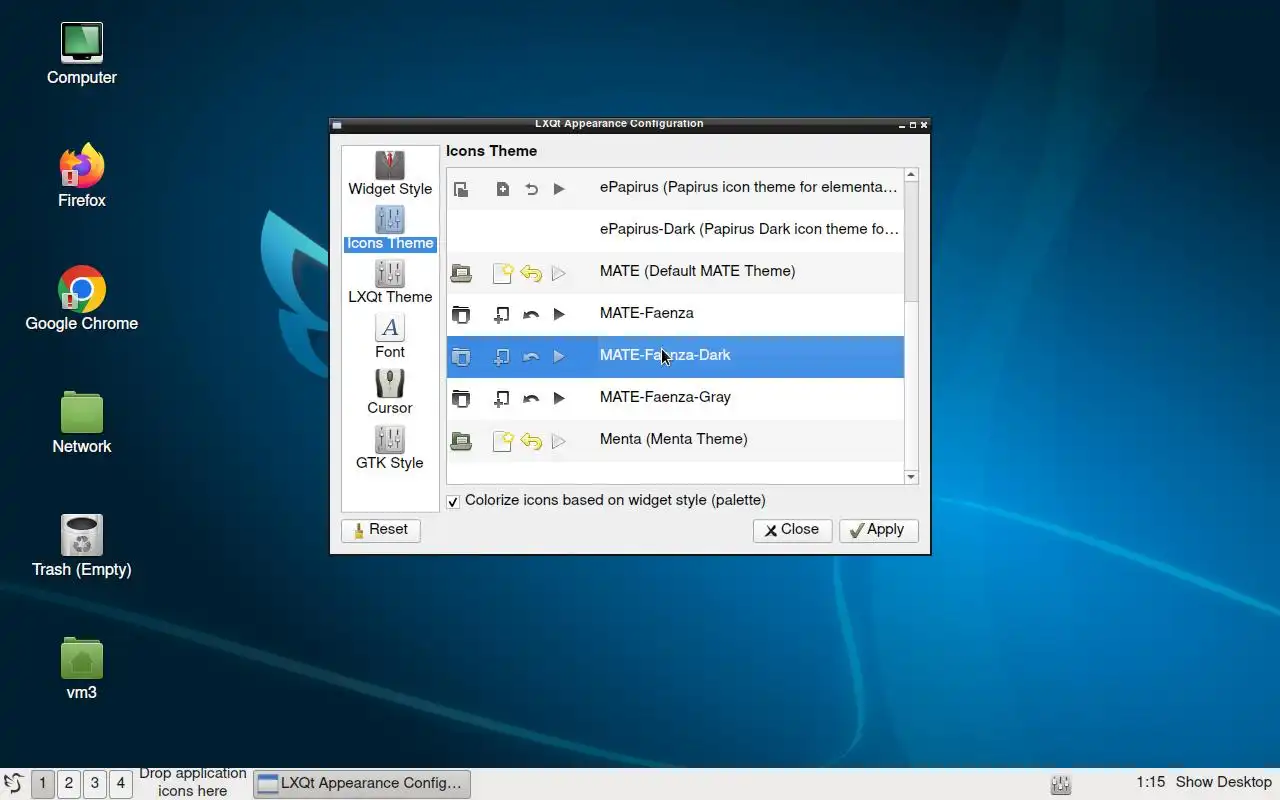Click the copy icon in MATE-Faenza-Dark row
The height and width of the screenshot is (800, 1280).
pos(461,356)
